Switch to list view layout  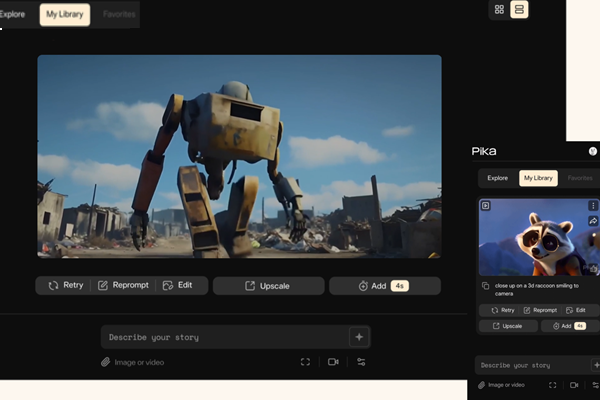(519, 9)
